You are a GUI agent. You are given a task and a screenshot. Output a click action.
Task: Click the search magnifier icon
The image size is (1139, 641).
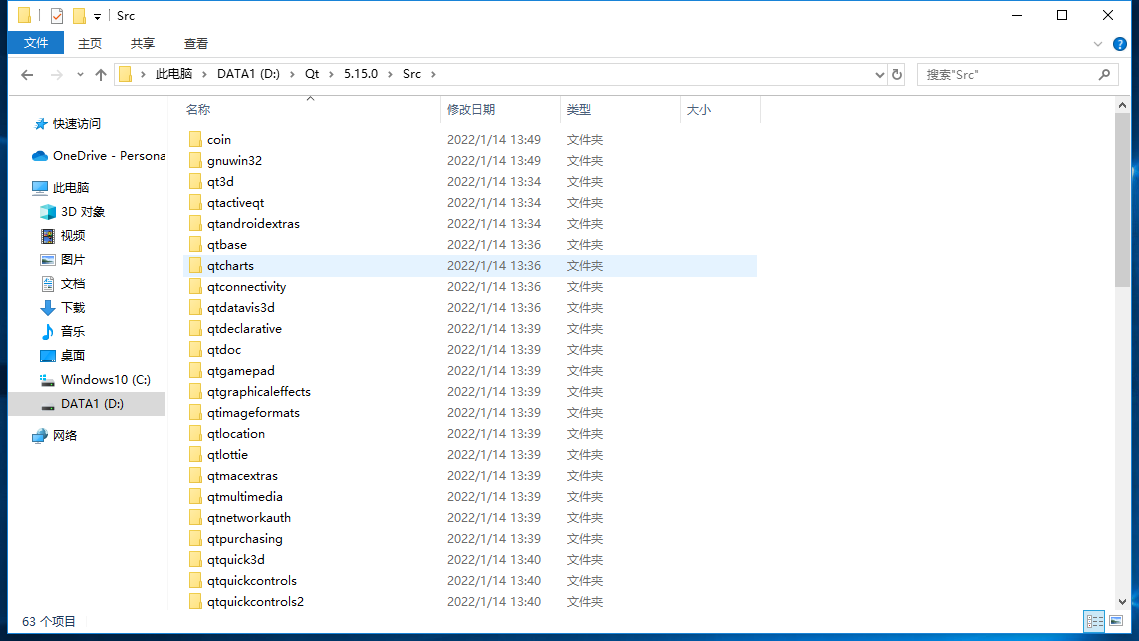coord(1104,74)
